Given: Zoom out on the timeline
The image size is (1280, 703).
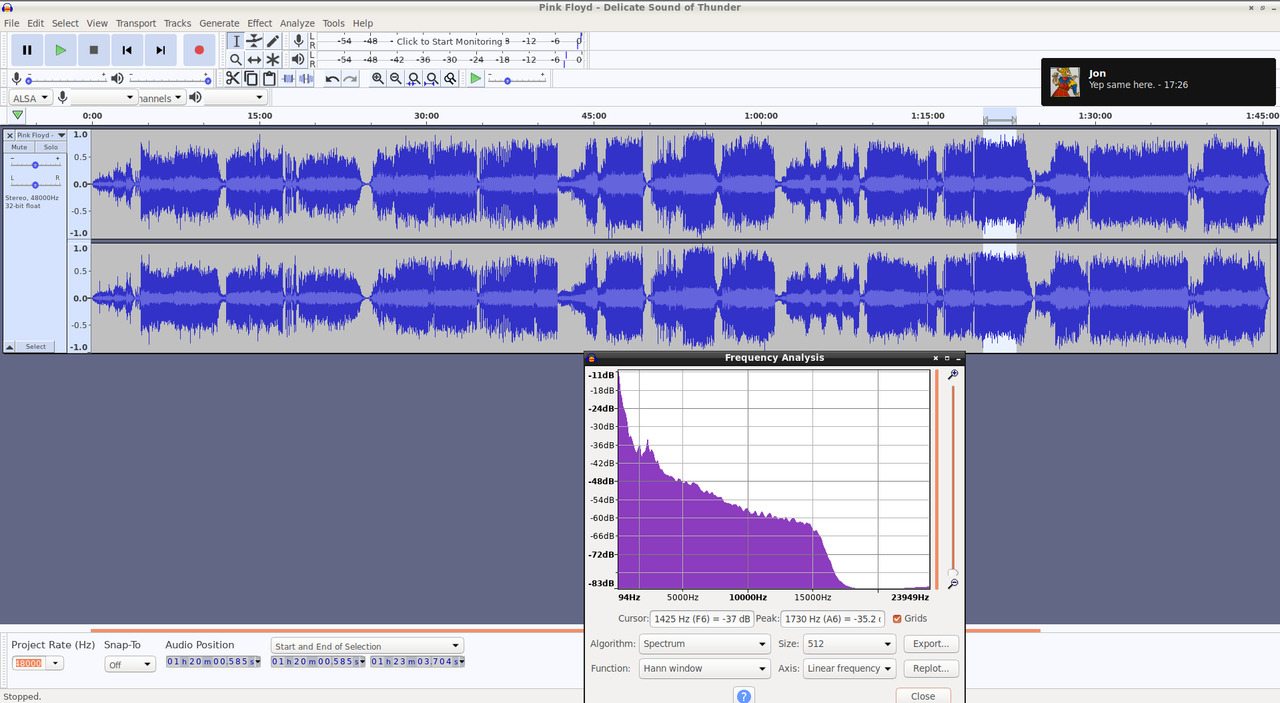Looking at the screenshot, I should click(396, 78).
